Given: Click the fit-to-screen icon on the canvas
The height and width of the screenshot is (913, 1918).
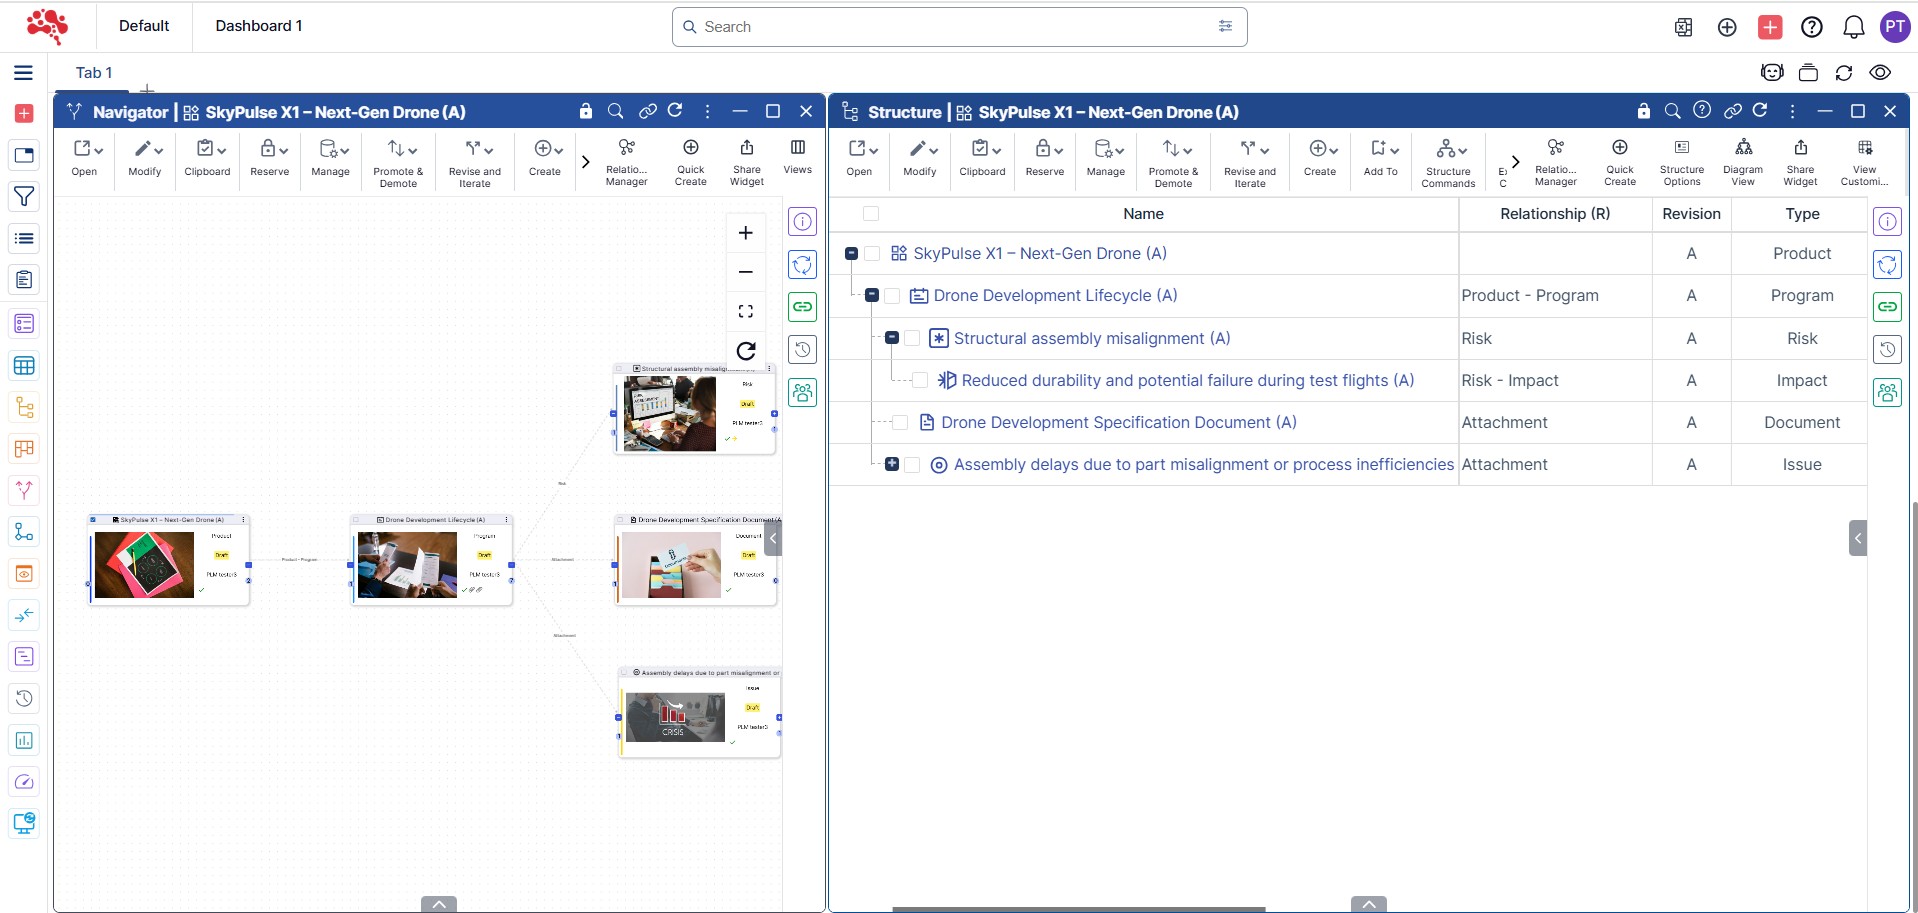Looking at the screenshot, I should (745, 312).
